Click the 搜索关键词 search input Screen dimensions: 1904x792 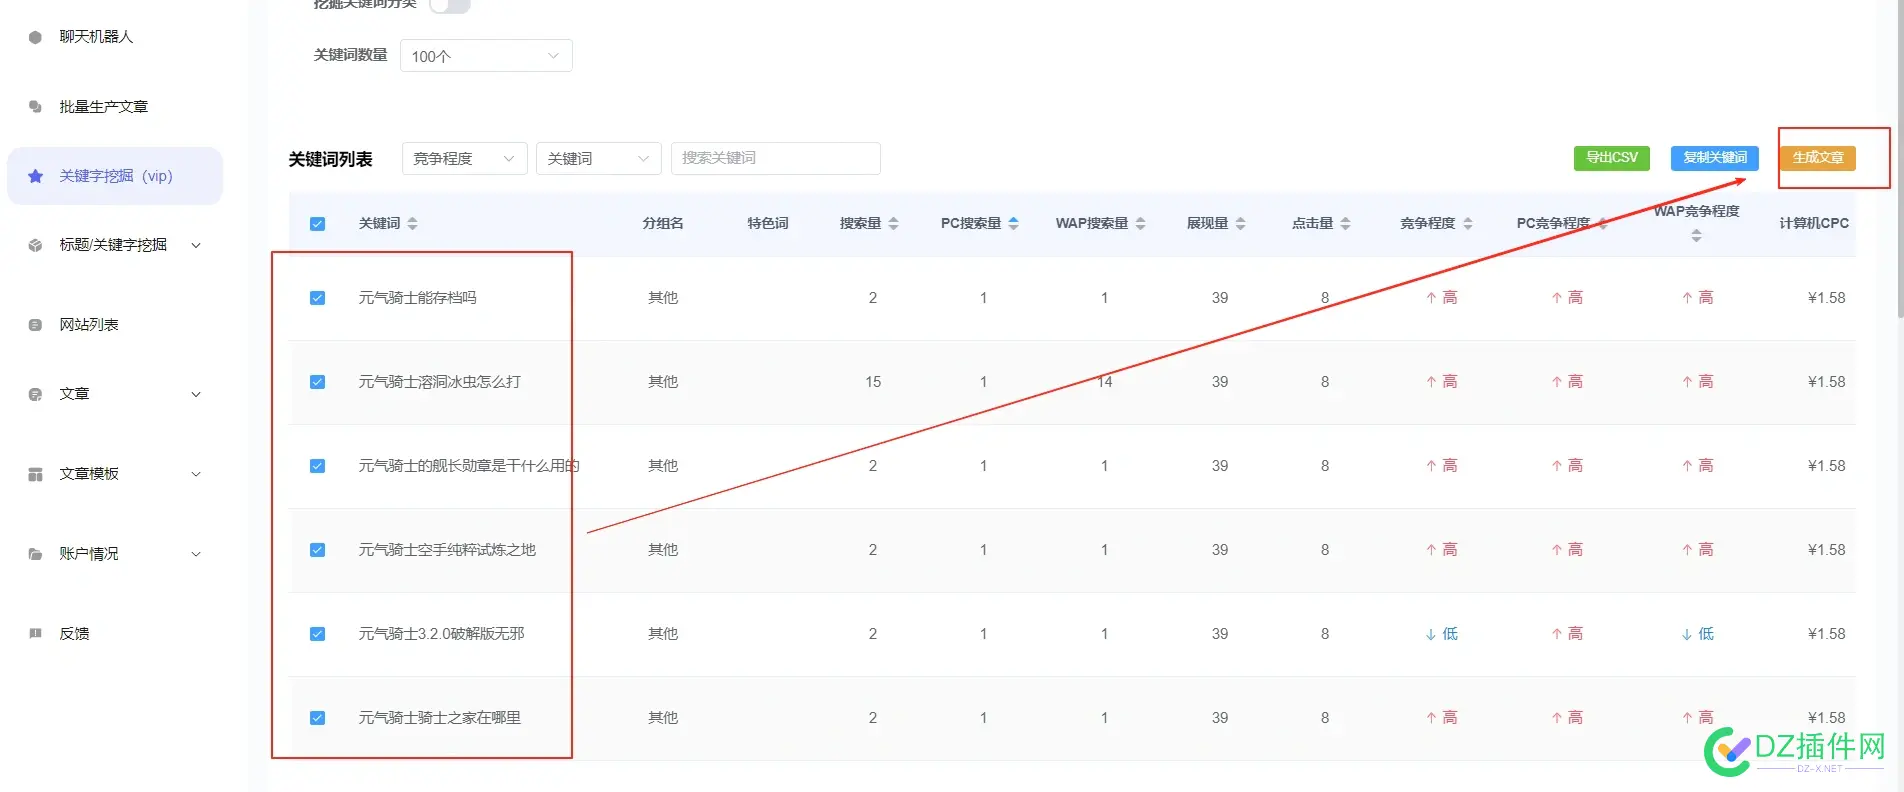coord(775,158)
